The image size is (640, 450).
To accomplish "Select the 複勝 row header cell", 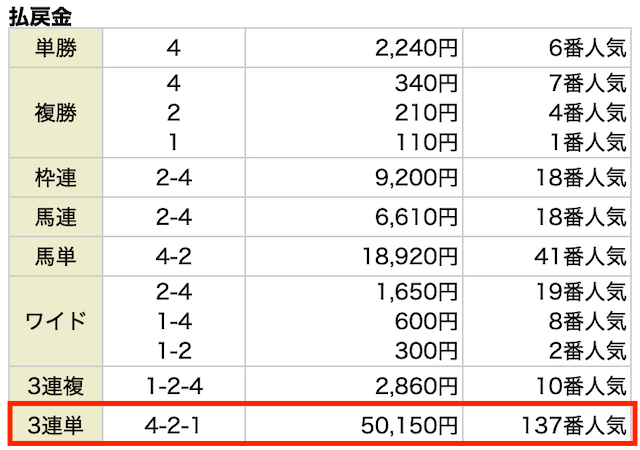I will 56,113.
